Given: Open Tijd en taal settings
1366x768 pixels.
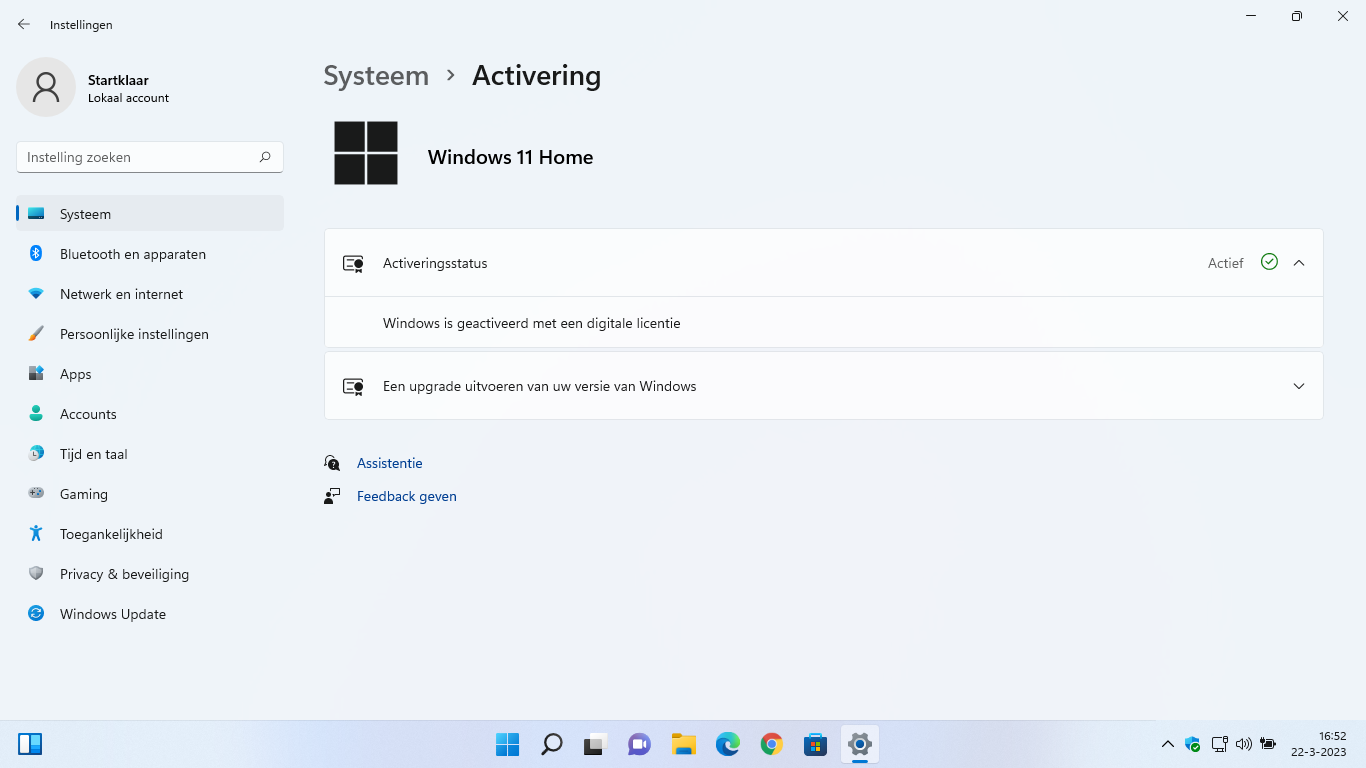Looking at the screenshot, I should [x=150, y=454].
